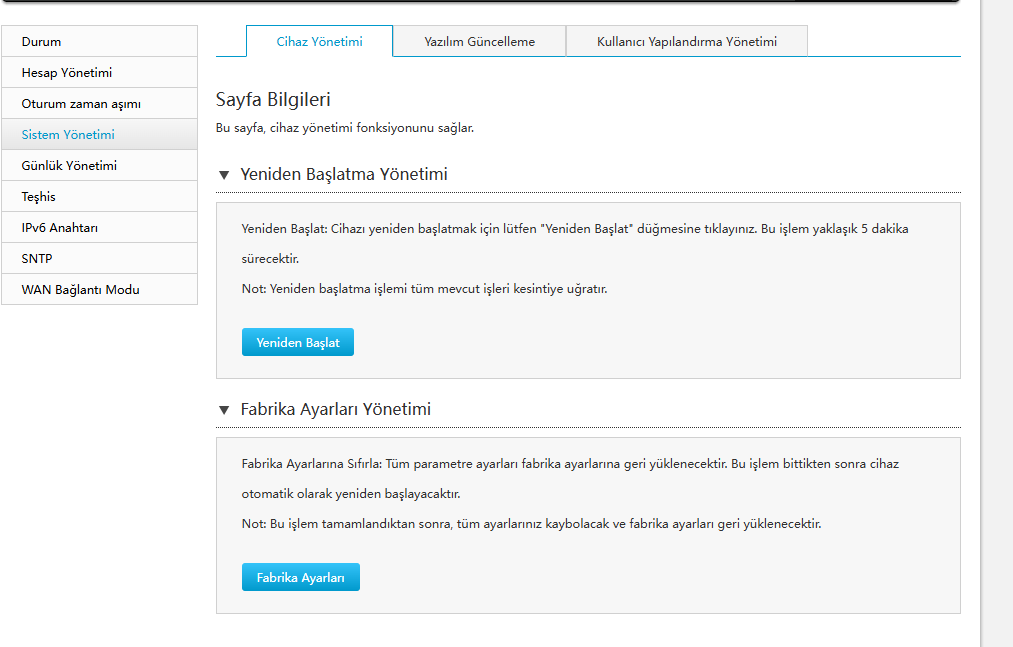Open Günlük Yönetimi sidebar item
This screenshot has width=1013, height=647.
coord(99,165)
